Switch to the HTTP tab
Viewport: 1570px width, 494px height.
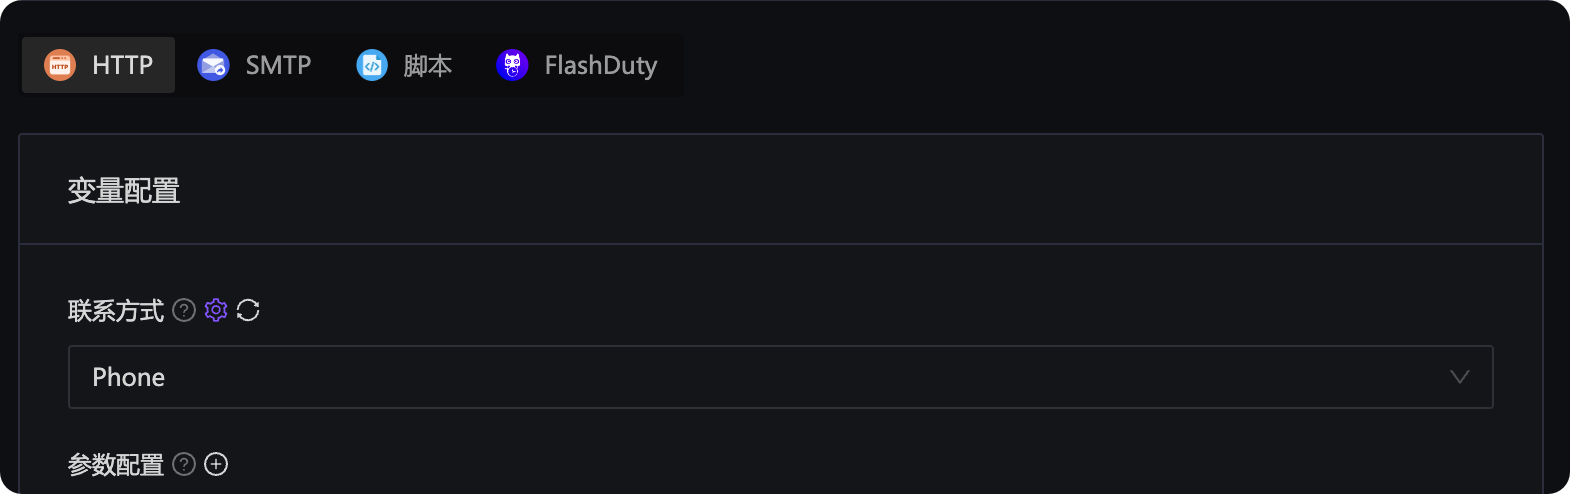121,65
